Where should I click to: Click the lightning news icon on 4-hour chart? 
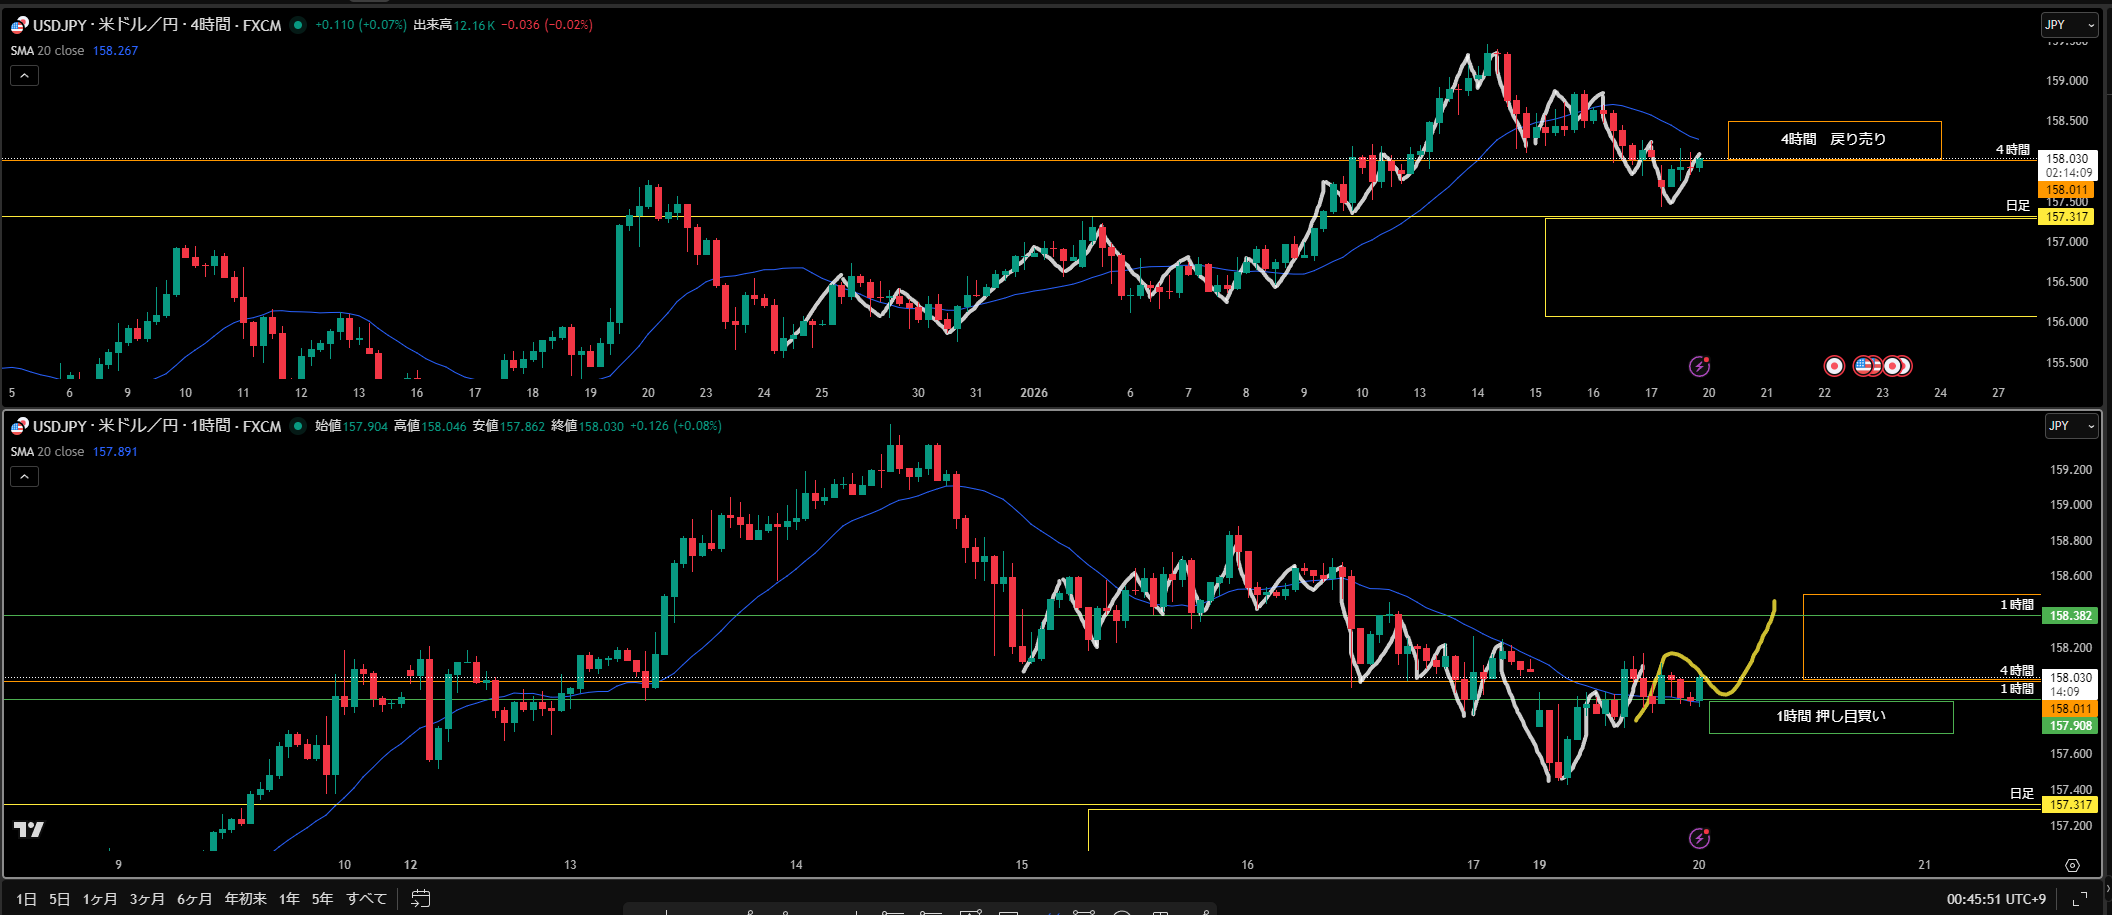[1699, 366]
